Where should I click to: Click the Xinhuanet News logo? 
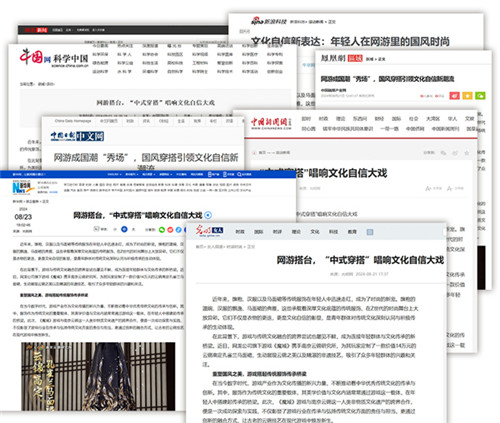23,188
